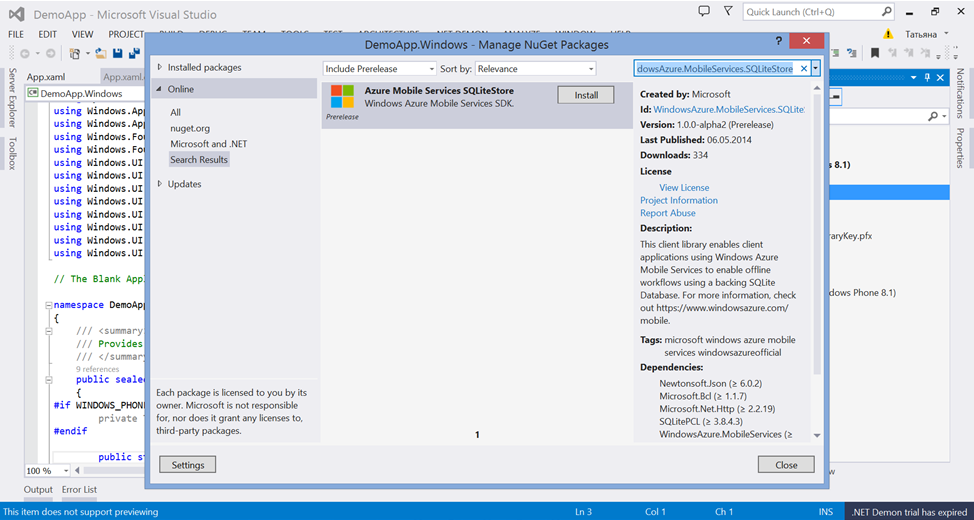
Task: Open the New Project dropdown arrow
Action: [88, 53]
